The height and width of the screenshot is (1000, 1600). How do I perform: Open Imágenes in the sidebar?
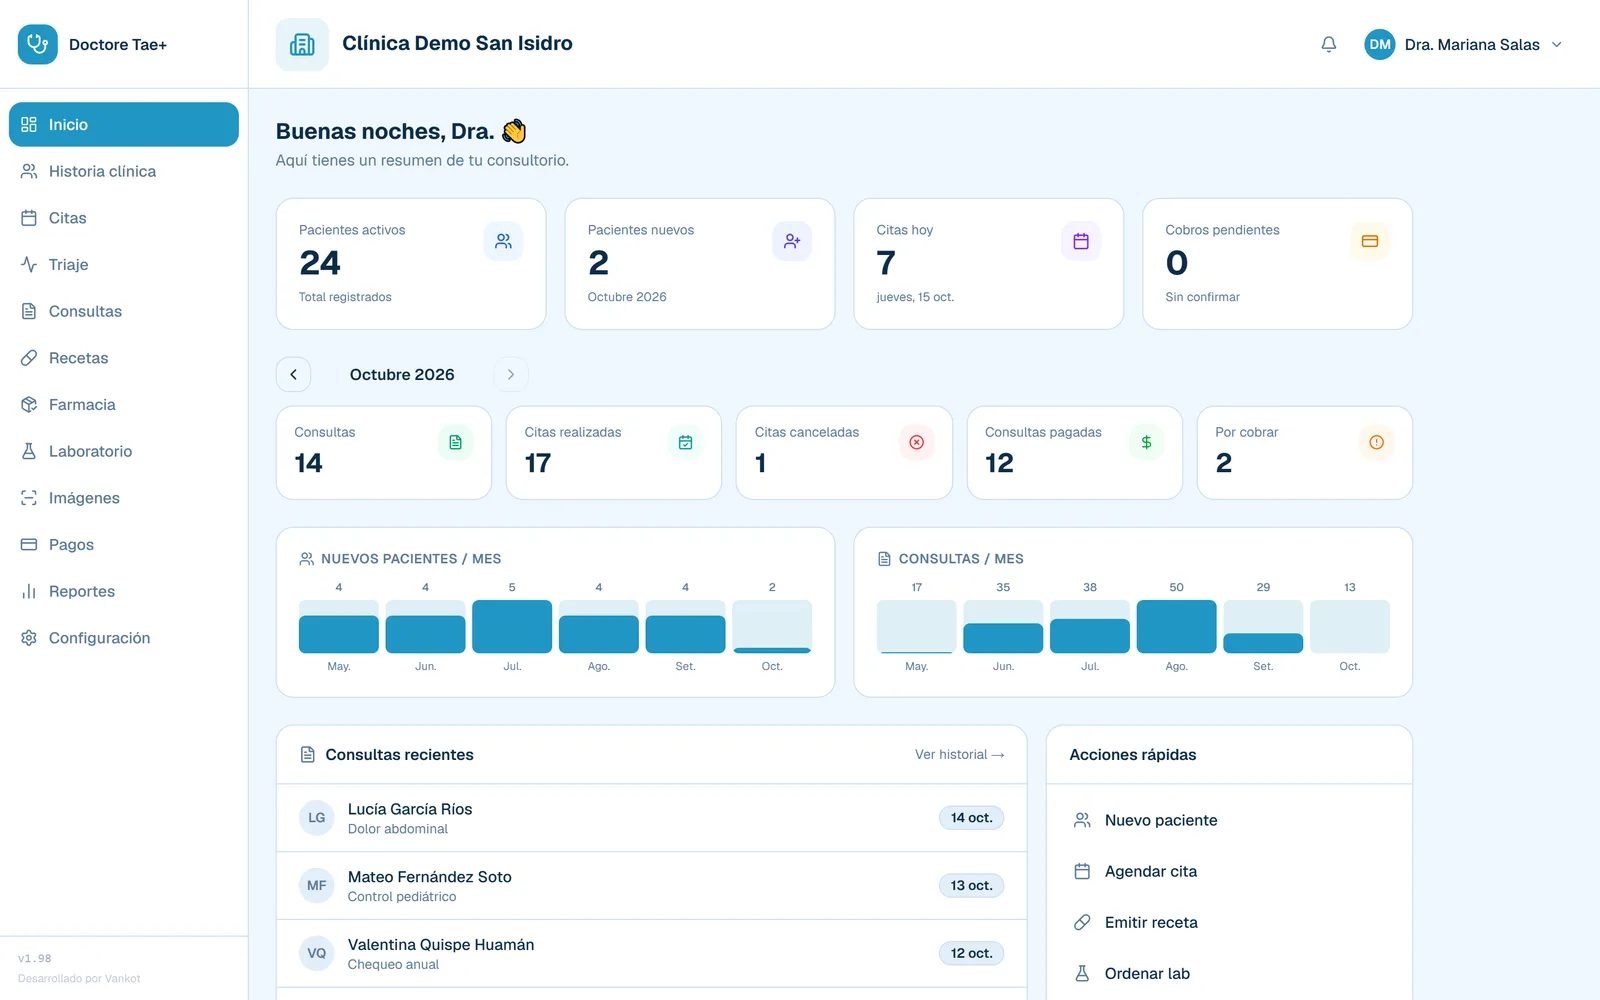pos(124,498)
